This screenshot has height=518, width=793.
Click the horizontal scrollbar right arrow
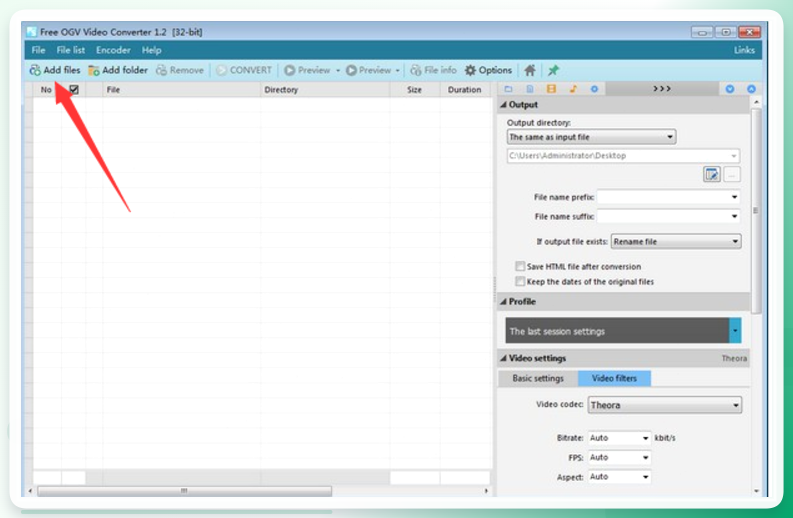tap(486, 491)
